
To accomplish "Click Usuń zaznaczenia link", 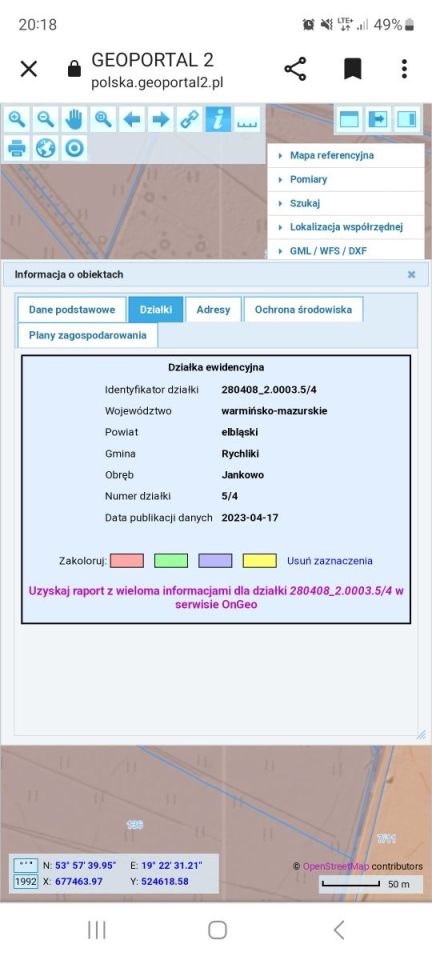I will point(330,561).
